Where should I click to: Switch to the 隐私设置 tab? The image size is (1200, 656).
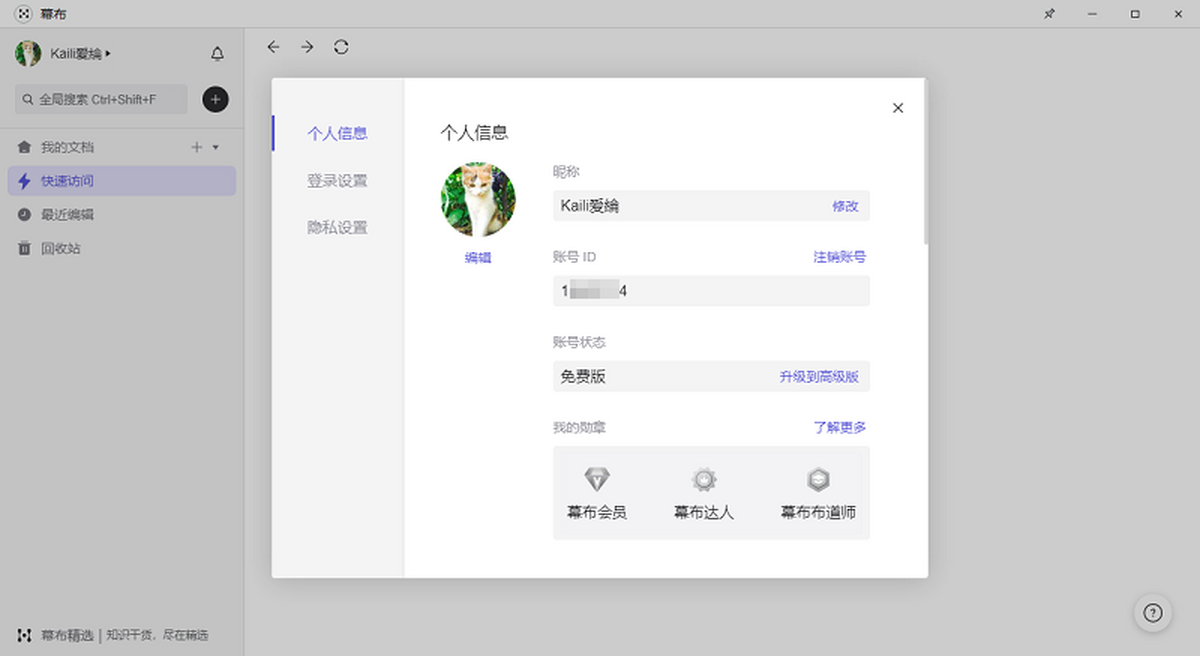tap(337, 228)
